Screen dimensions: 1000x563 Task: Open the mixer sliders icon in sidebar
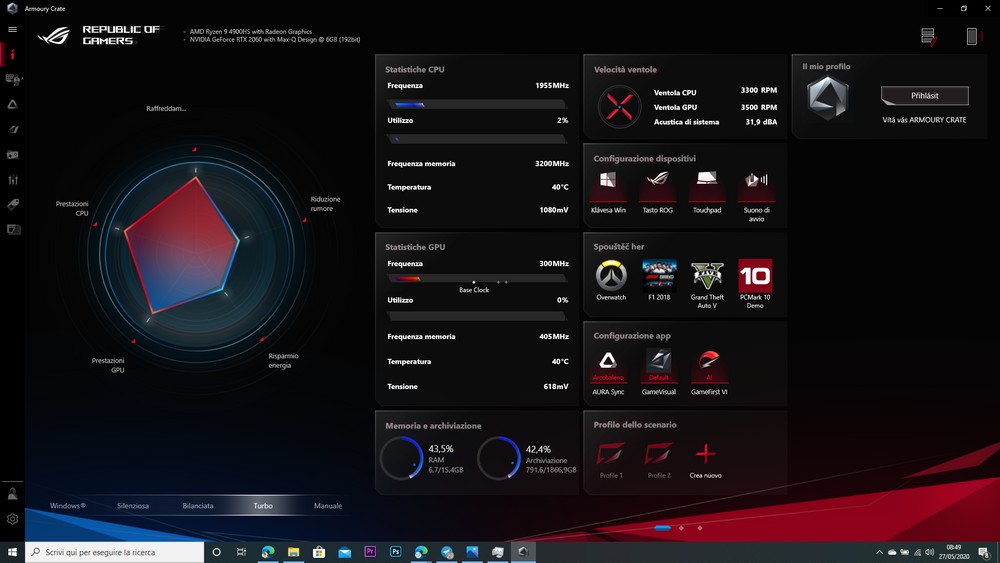[13, 180]
